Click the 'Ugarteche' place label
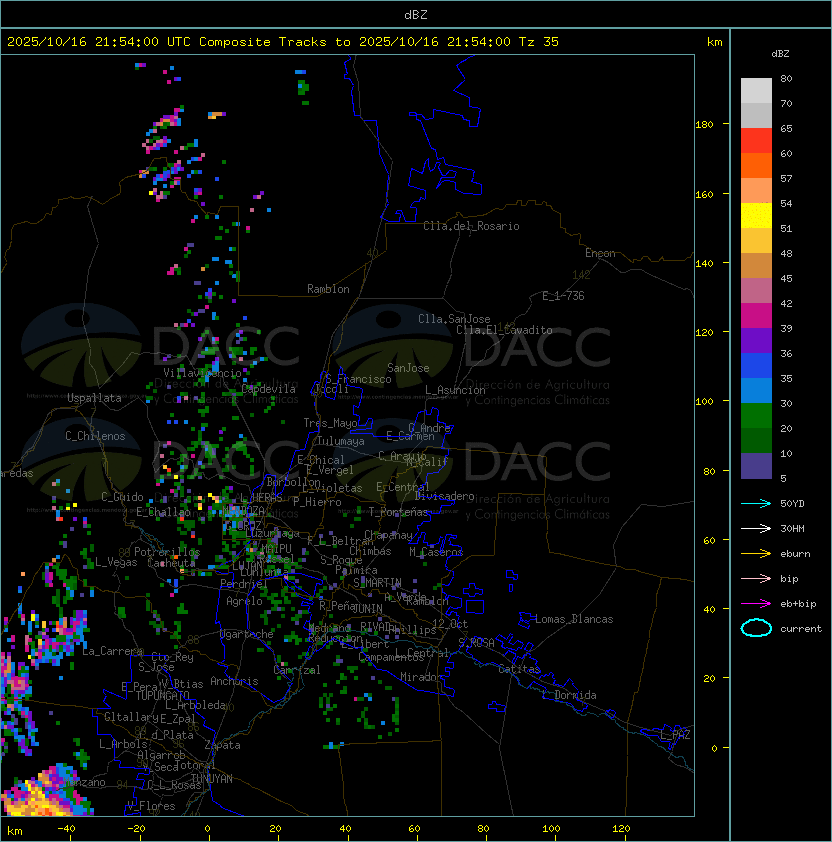The width and height of the screenshot is (832, 842). tap(247, 634)
